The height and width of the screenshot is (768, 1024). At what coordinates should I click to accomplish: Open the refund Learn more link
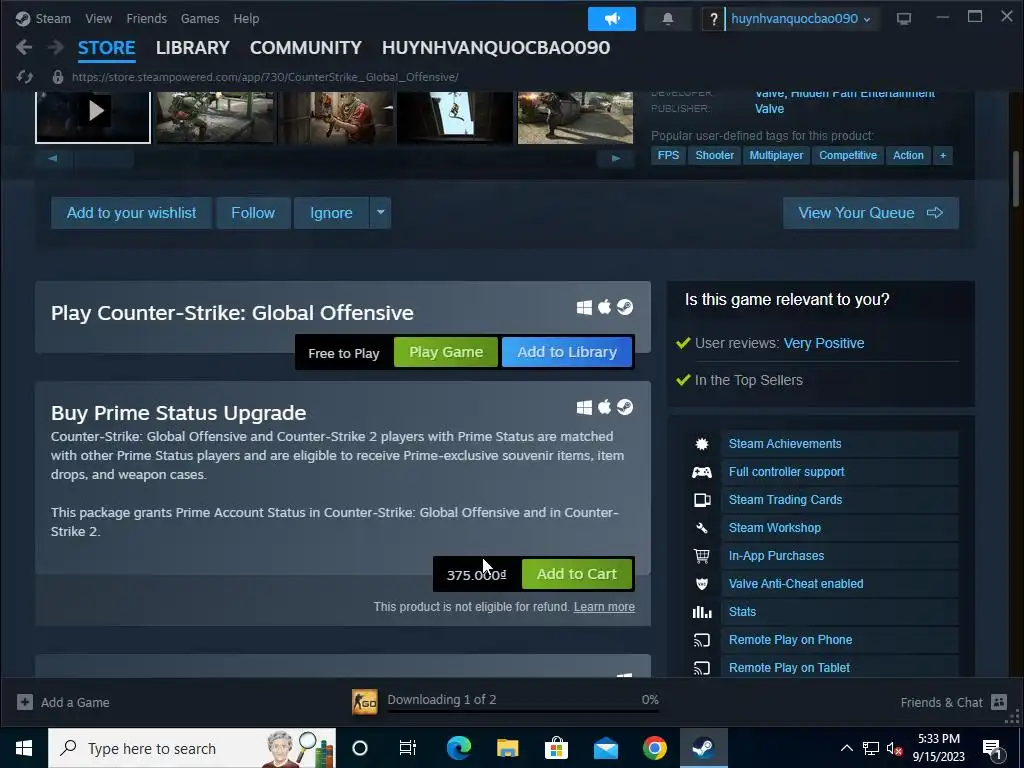(x=604, y=607)
